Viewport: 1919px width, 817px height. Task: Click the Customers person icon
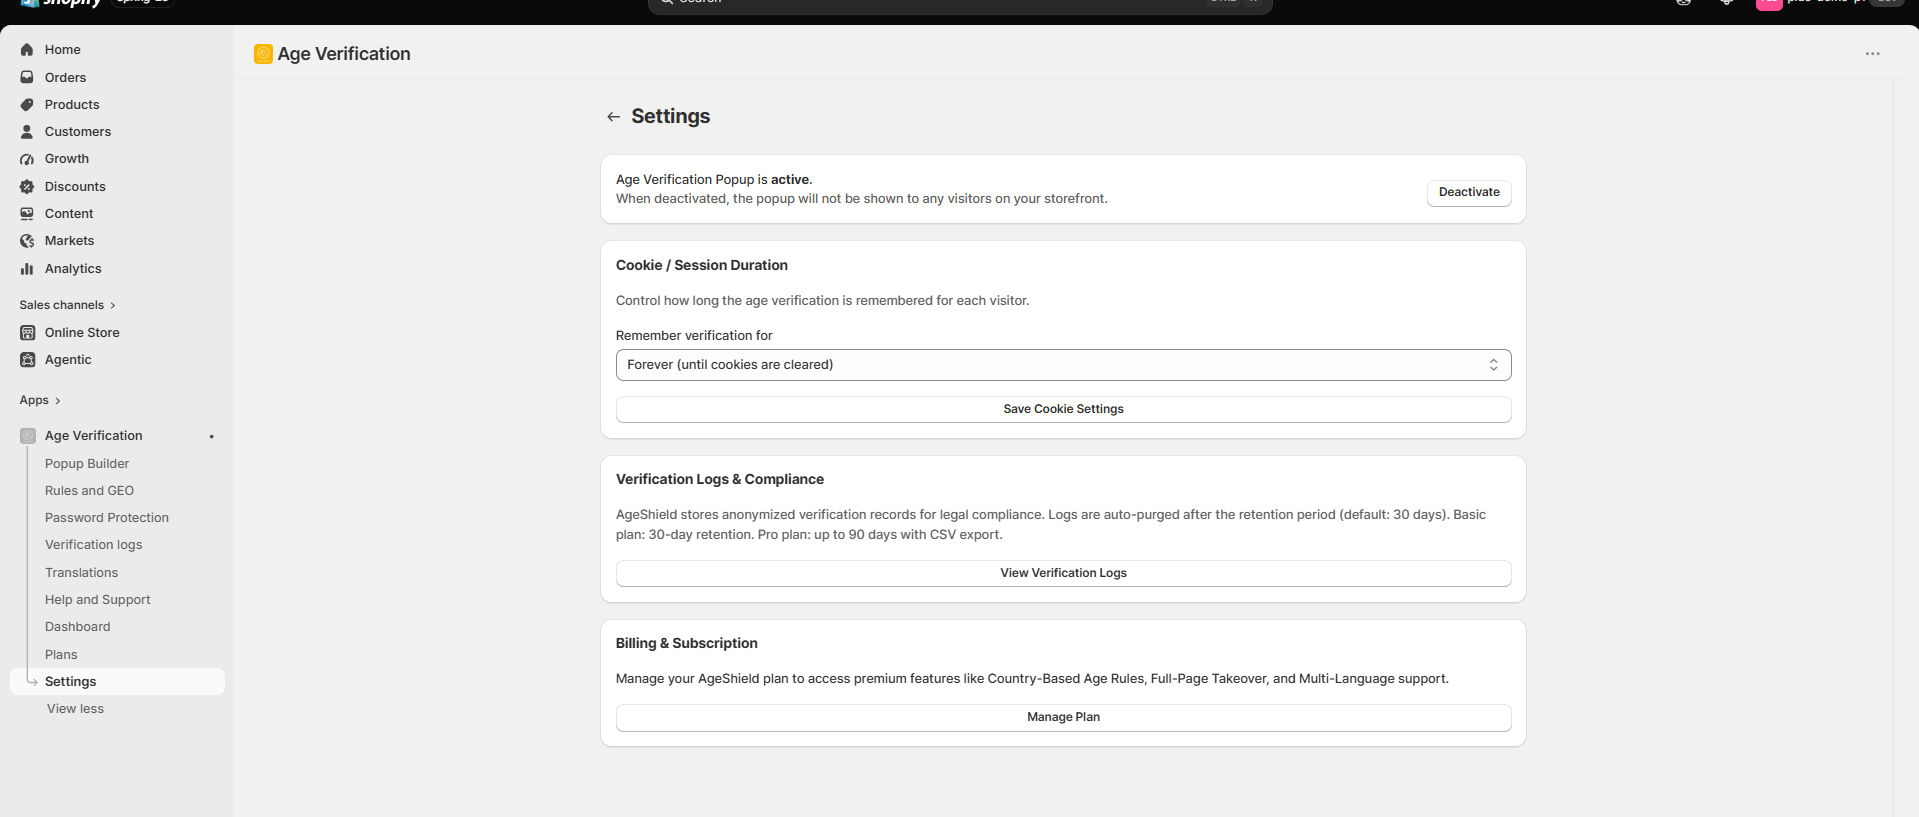pos(27,131)
